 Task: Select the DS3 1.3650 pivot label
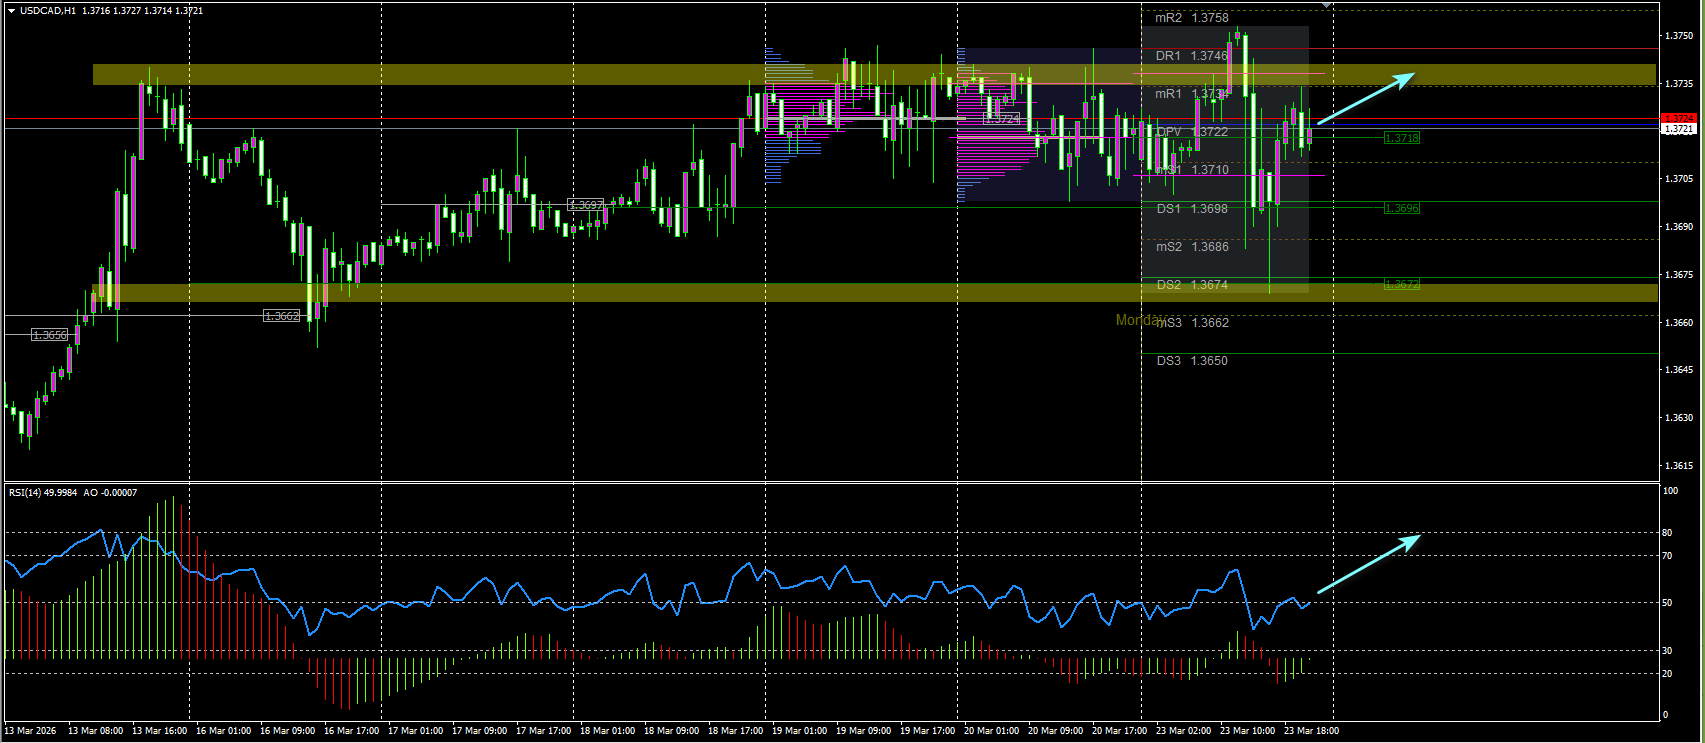(1192, 361)
